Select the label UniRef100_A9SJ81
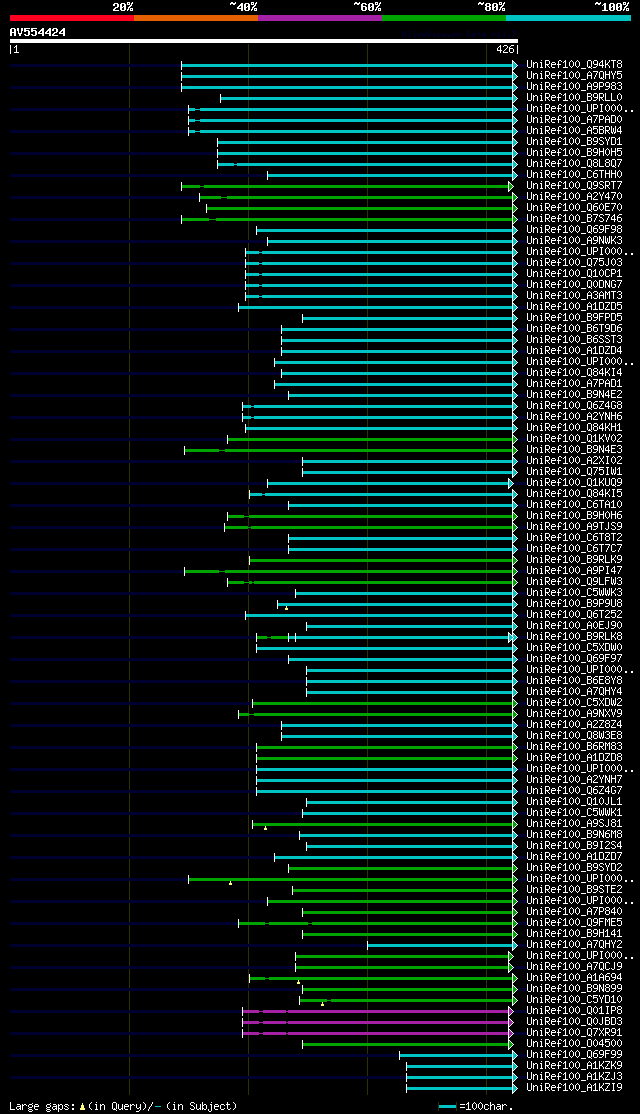Image resolution: width=640 pixels, height=1114 pixels. pos(574,824)
